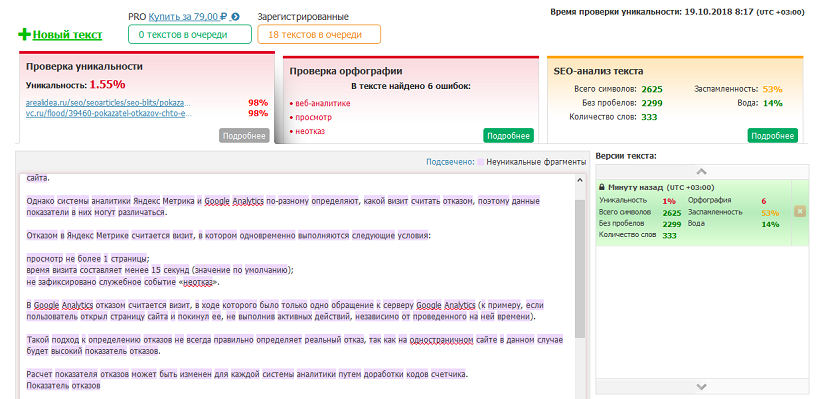Click the green plus icon beside Новый текст
The width and height of the screenshot is (818, 399).
(x=25, y=35)
